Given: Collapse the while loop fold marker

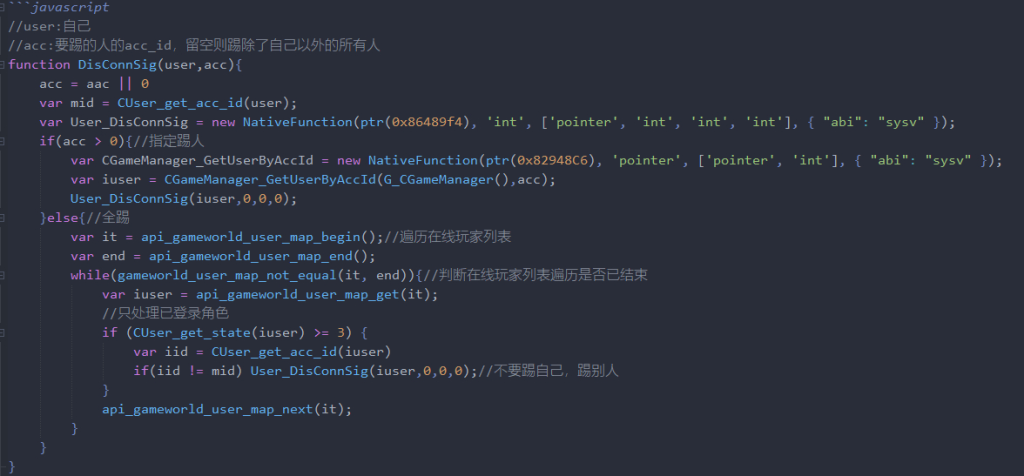Looking at the screenshot, I should (x=3, y=275).
